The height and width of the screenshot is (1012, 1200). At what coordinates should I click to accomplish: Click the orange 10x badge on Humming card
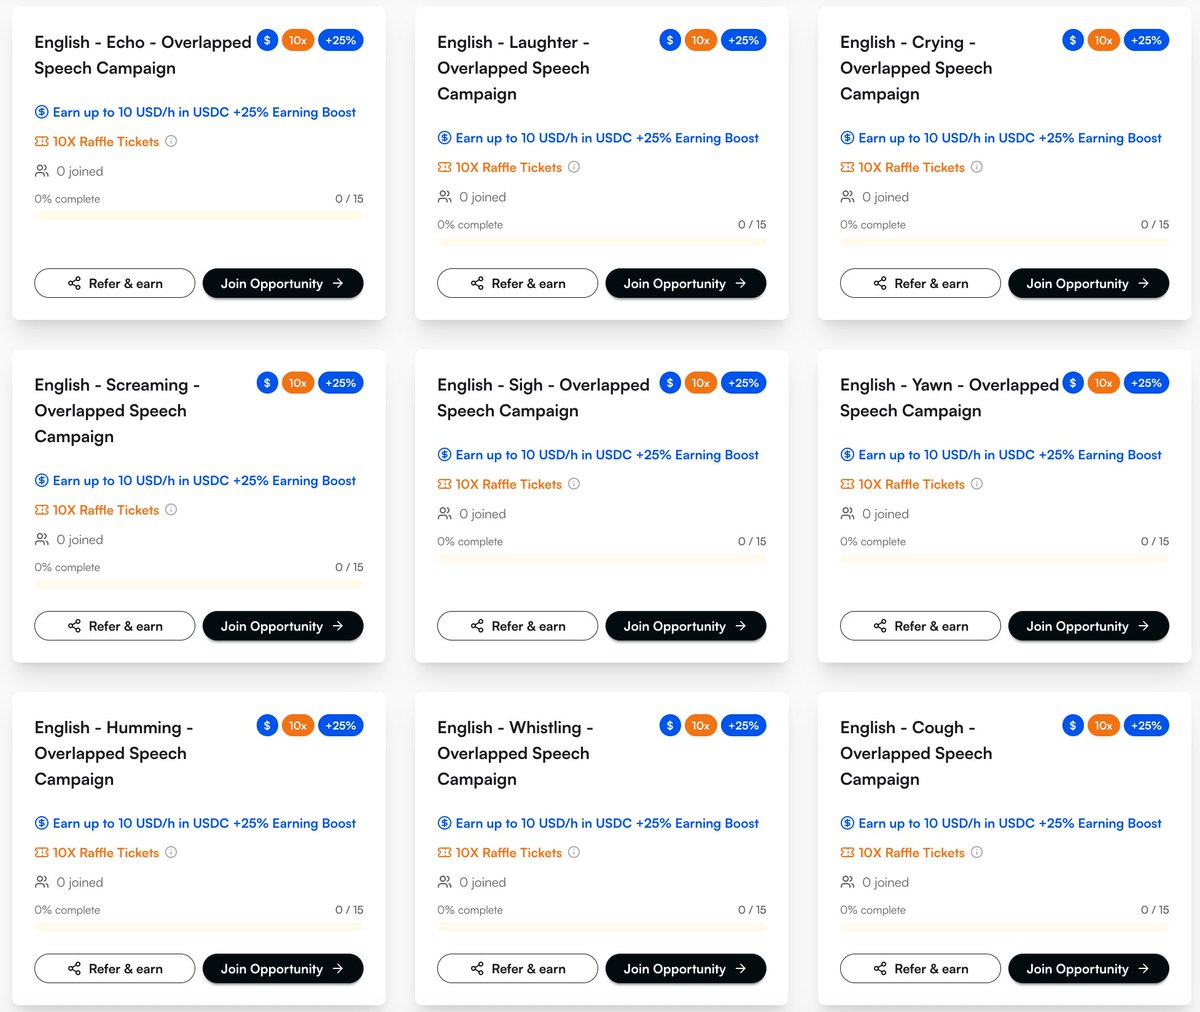298,726
